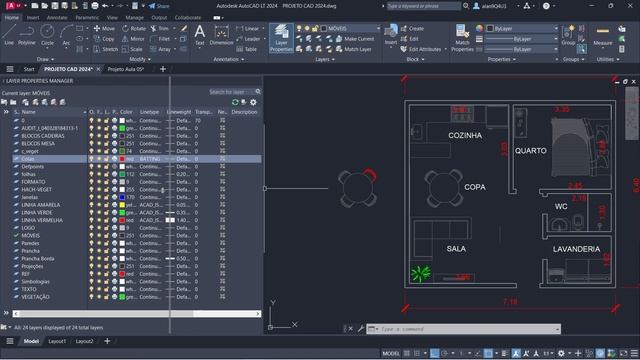Click the MODEL status bar button

tap(391, 353)
